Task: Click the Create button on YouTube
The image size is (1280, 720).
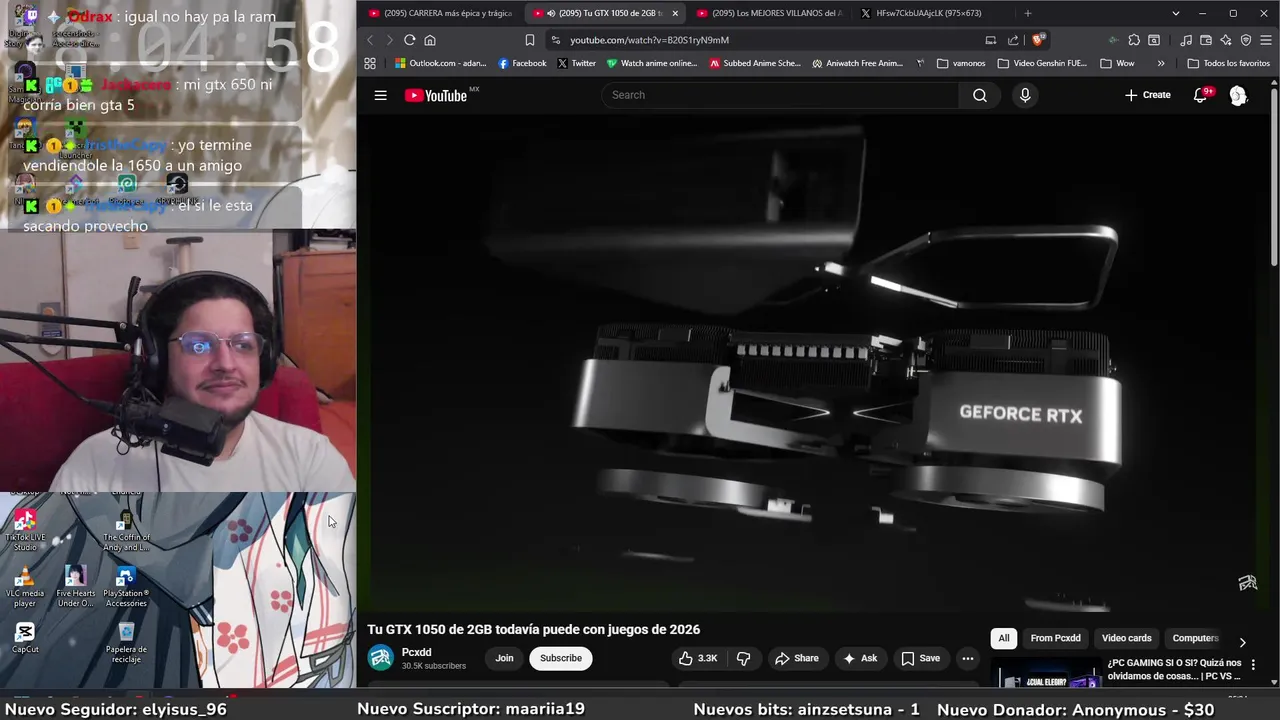Action: point(1147,95)
